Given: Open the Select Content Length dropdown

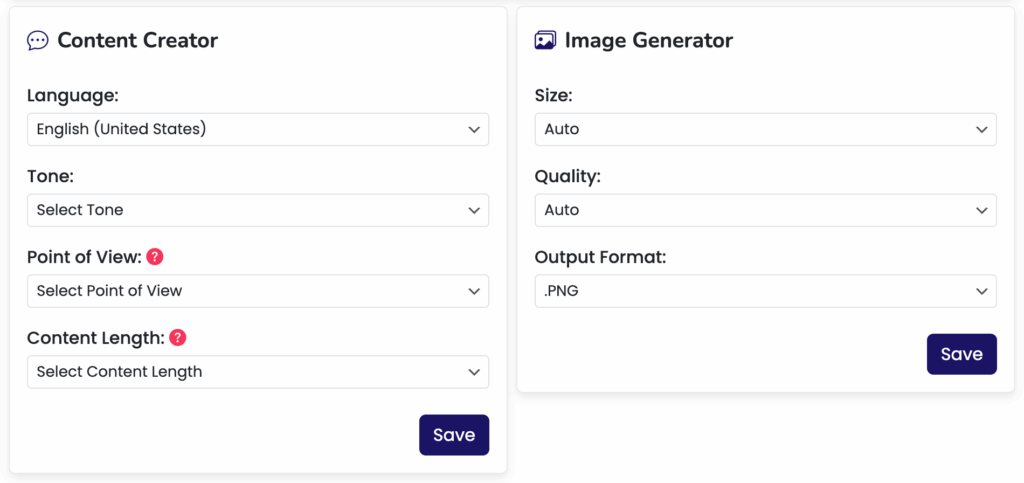Looking at the screenshot, I should click(x=258, y=372).
